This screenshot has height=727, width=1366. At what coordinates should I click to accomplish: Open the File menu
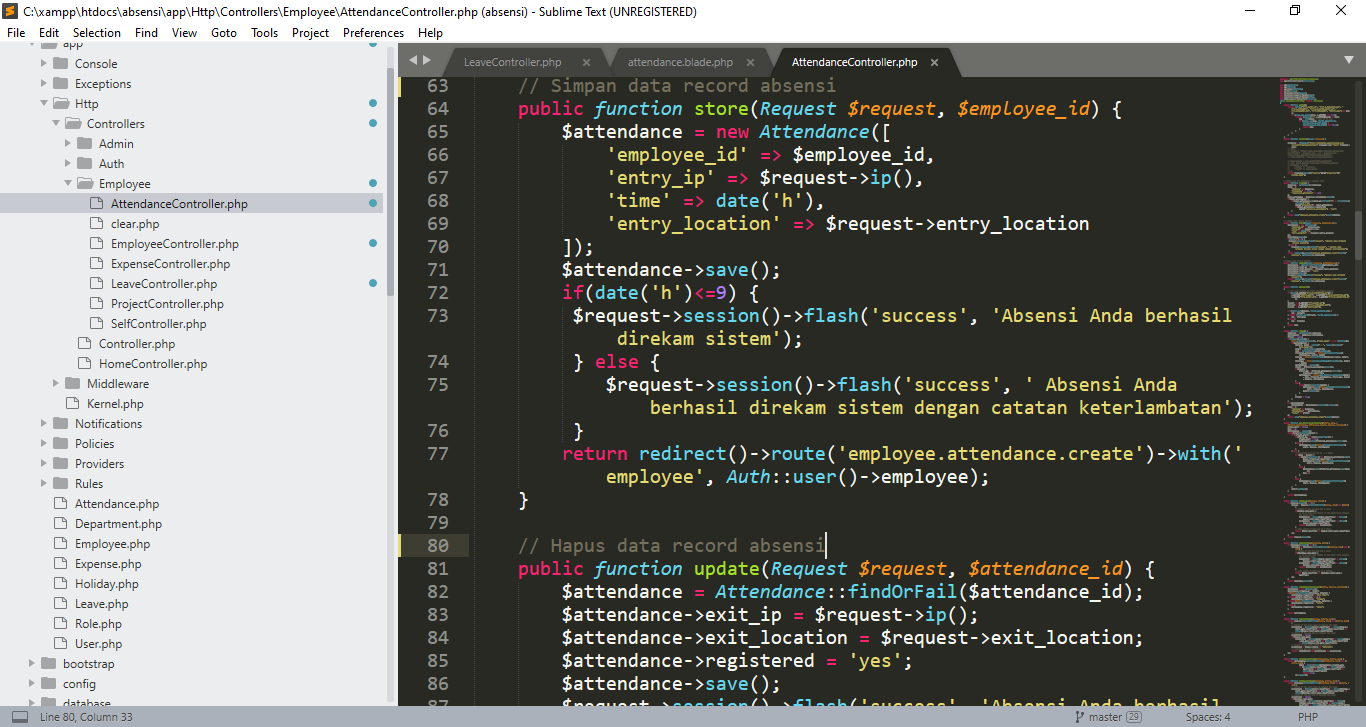(16, 32)
